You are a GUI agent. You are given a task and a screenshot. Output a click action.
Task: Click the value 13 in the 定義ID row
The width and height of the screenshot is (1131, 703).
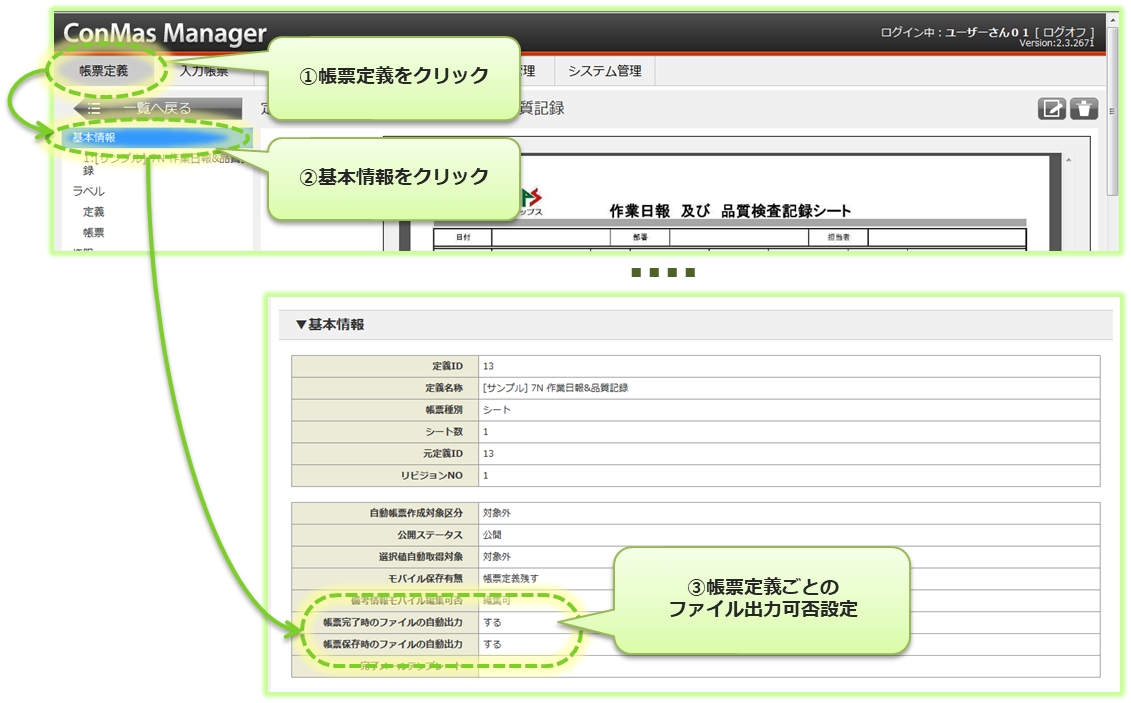pos(488,366)
